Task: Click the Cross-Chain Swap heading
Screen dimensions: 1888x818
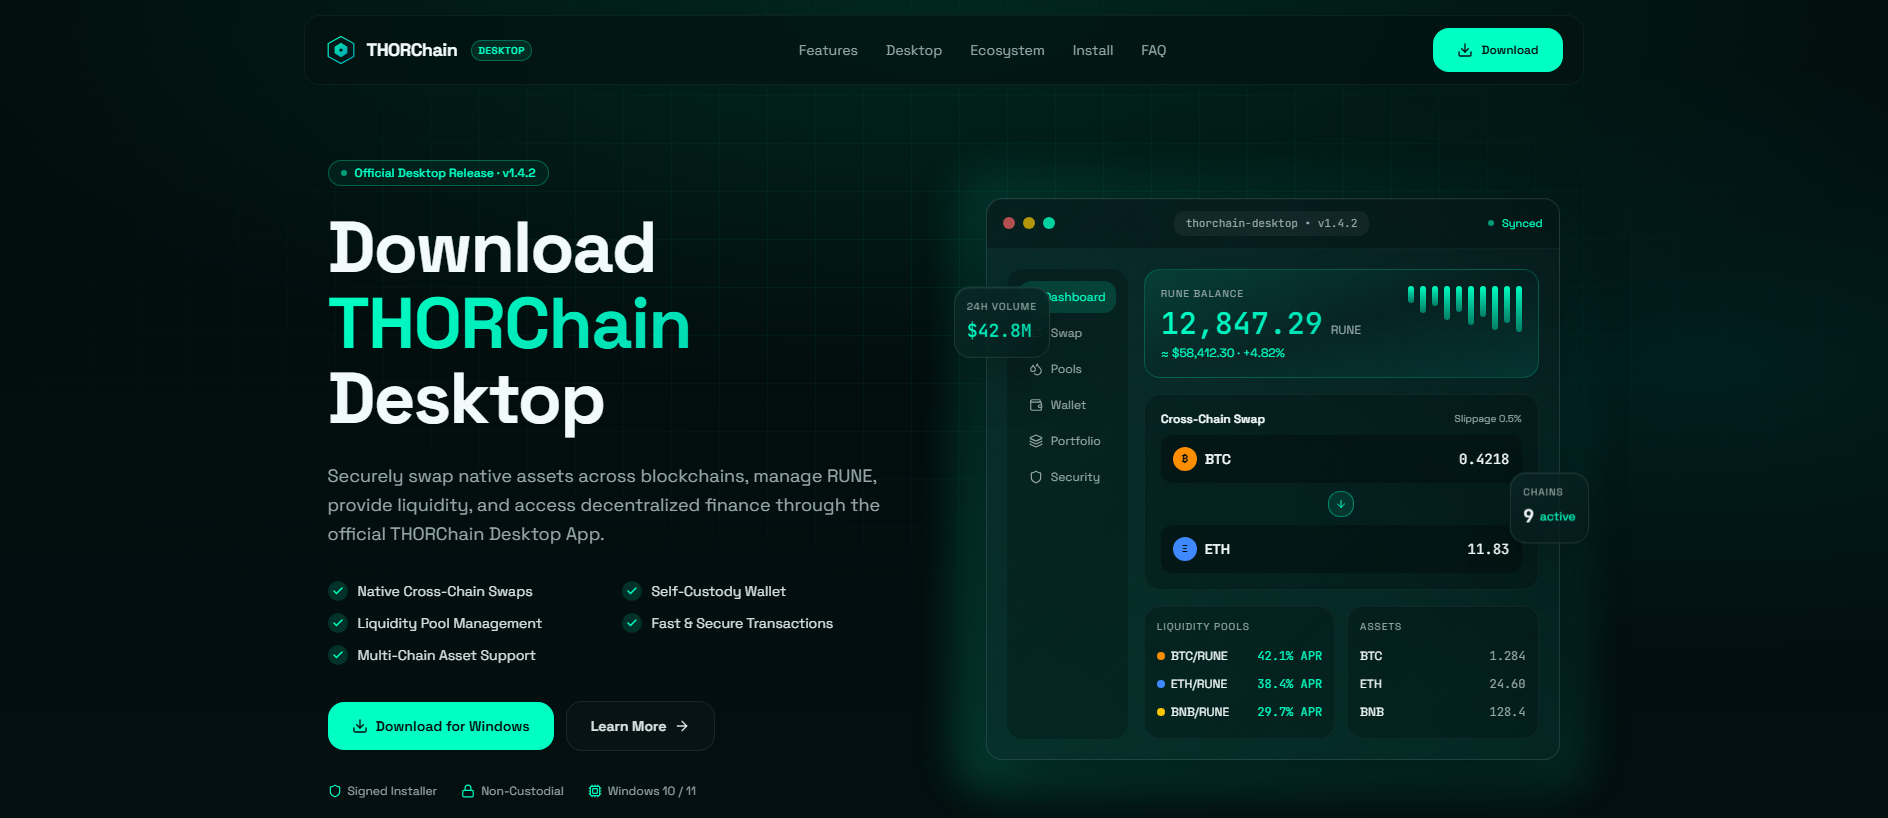Action: pyautogui.click(x=1212, y=419)
